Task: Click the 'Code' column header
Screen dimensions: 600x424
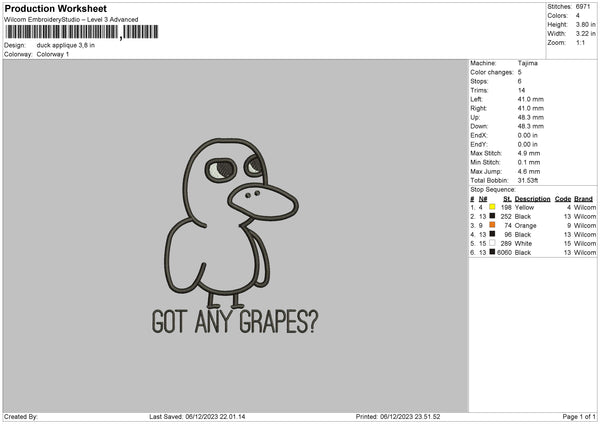Action: coord(563,199)
